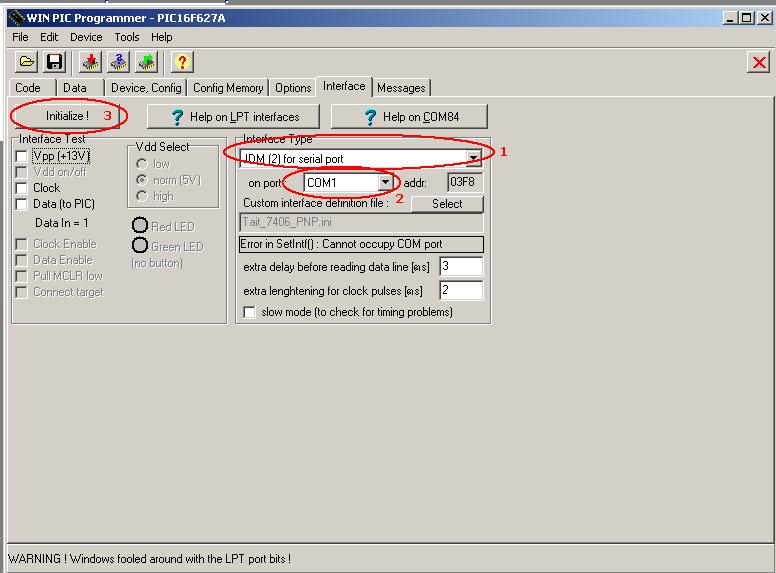This screenshot has height=573, width=776.
Task: Click the Error in SetIntf() message text
Action: pyautogui.click(x=341, y=244)
